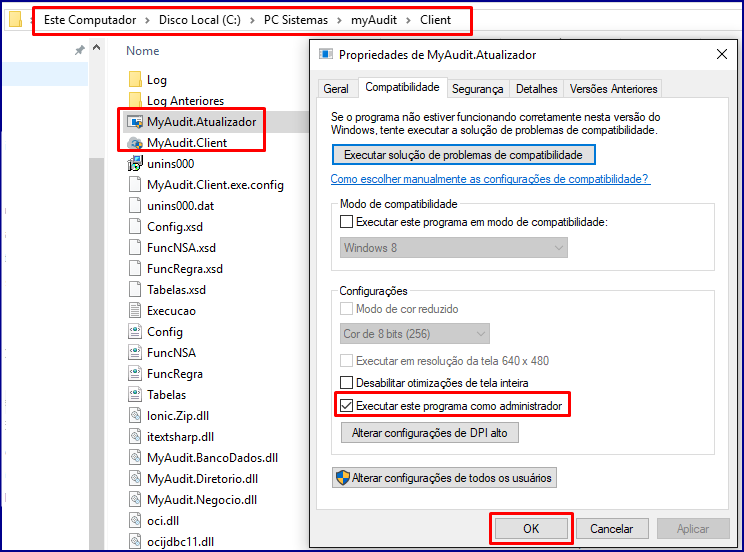Viewport: 744px width, 552px height.
Task: Click the Aplicar button
Action: [x=693, y=528]
